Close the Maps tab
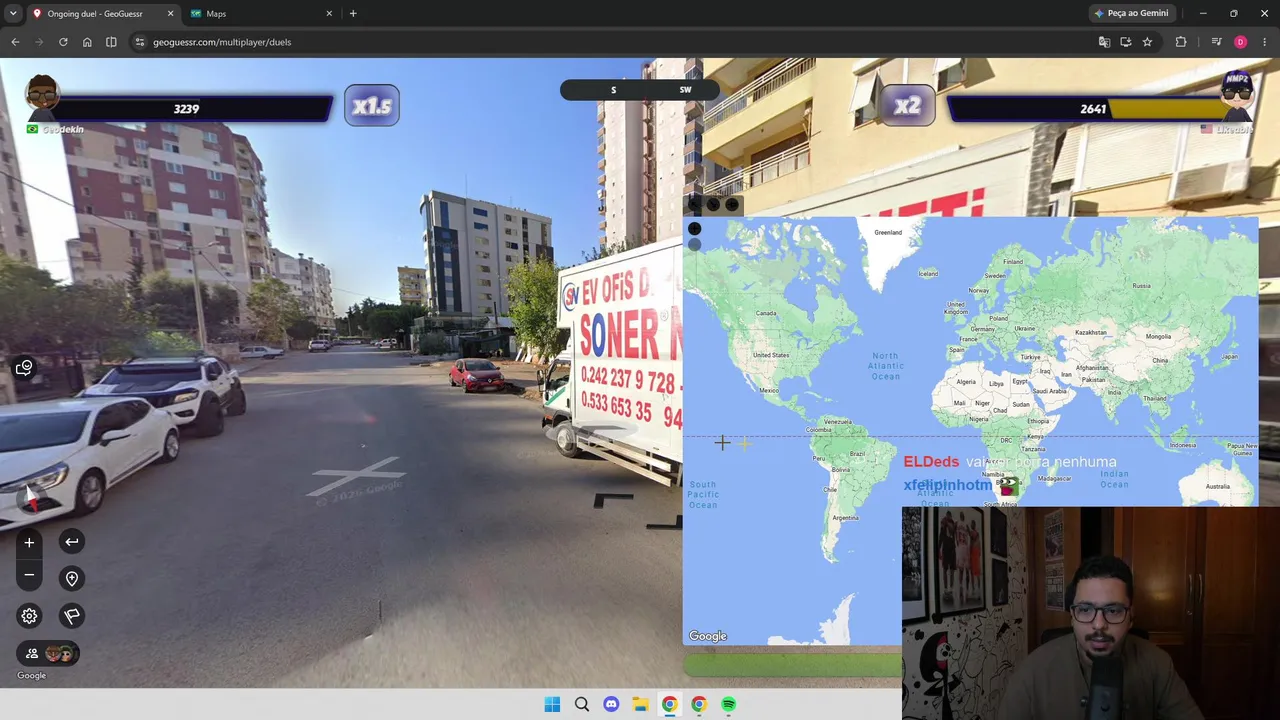1280x720 pixels. (329, 14)
